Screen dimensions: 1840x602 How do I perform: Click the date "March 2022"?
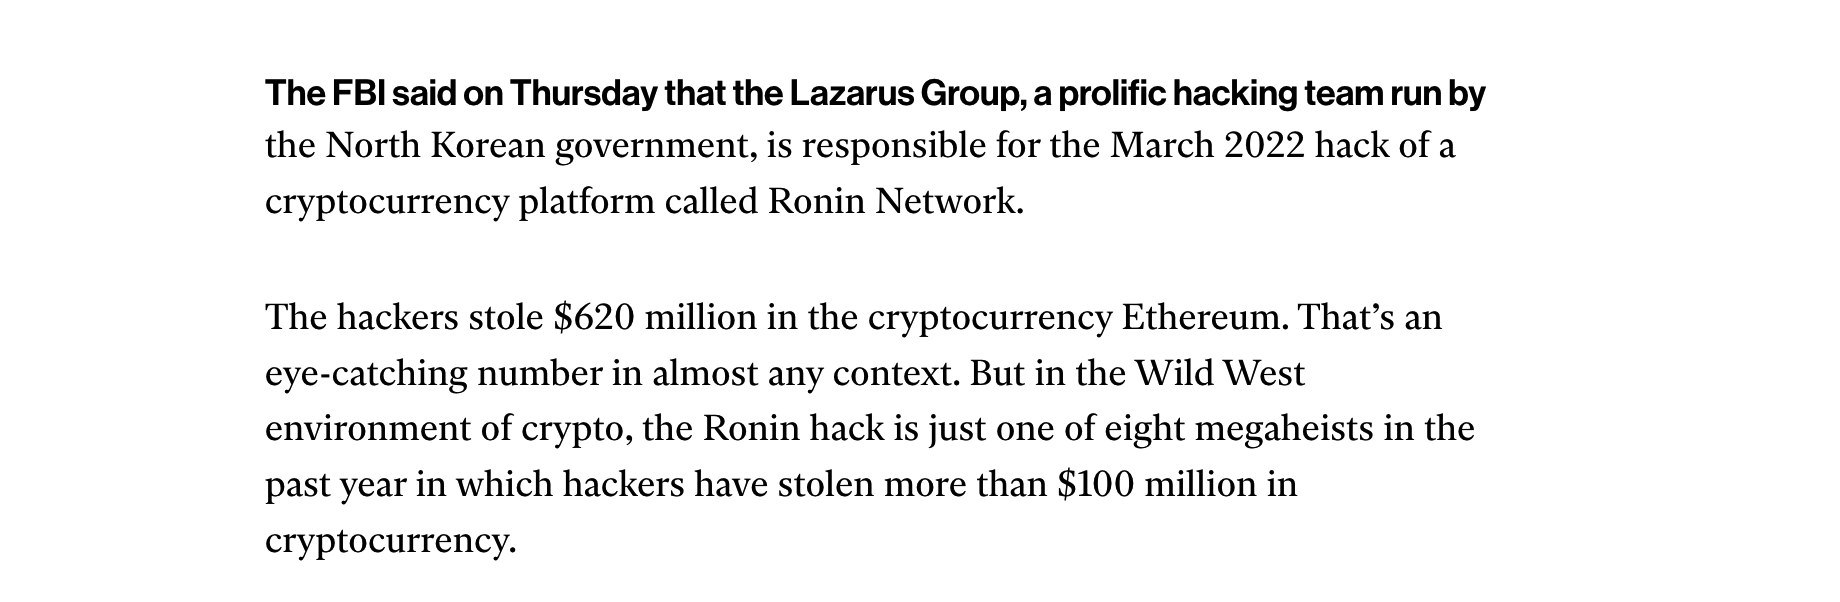1208,147
